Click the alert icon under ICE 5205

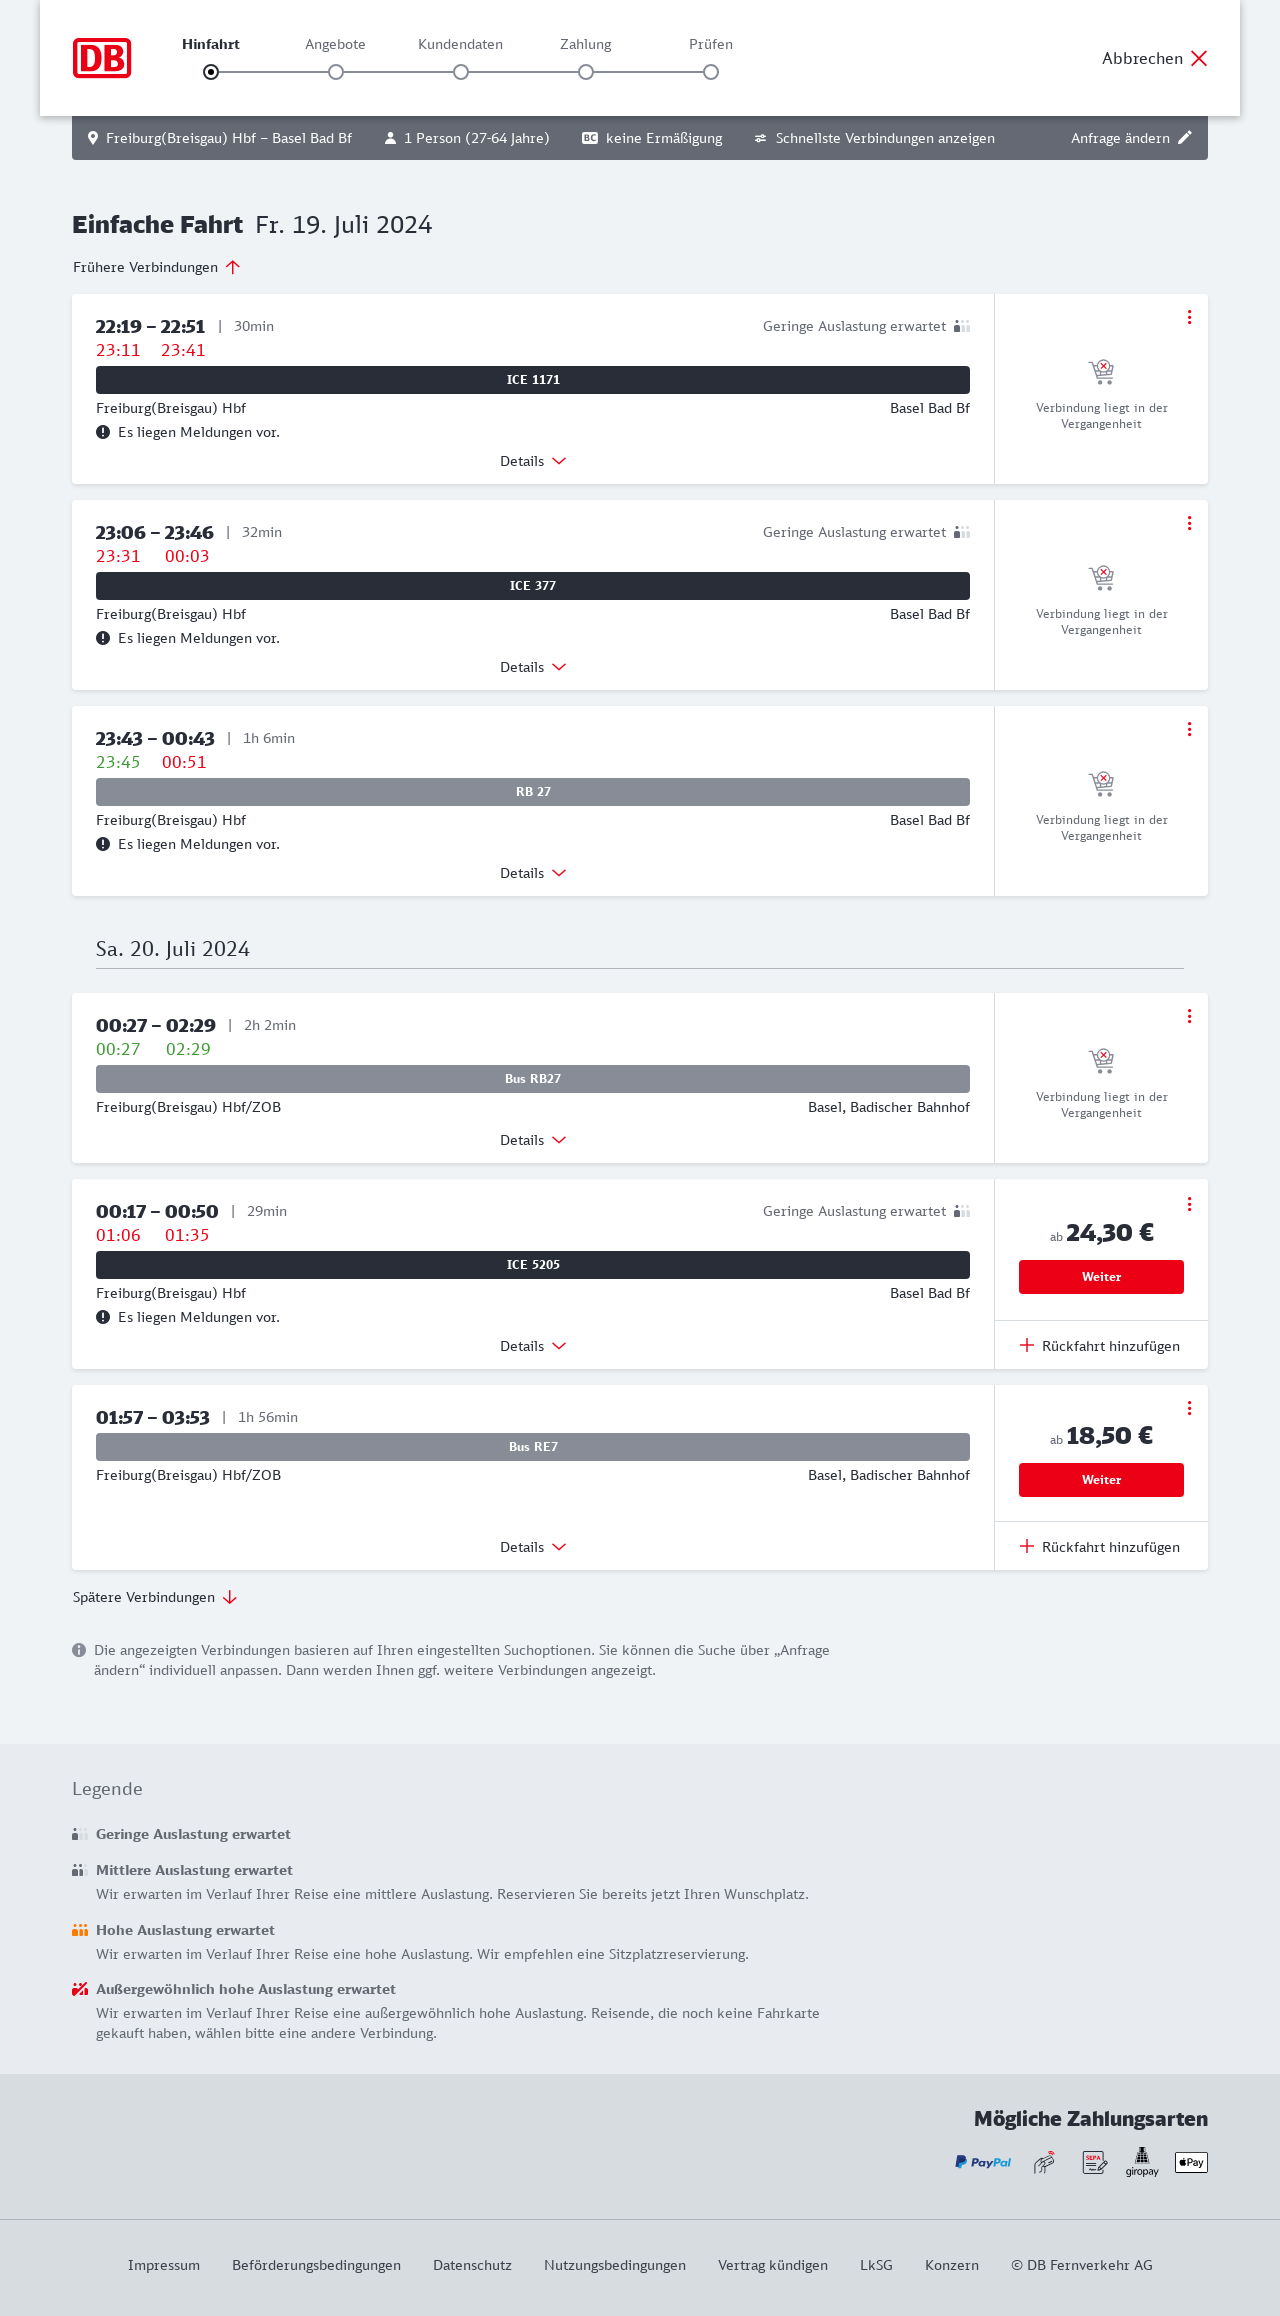coord(103,1317)
